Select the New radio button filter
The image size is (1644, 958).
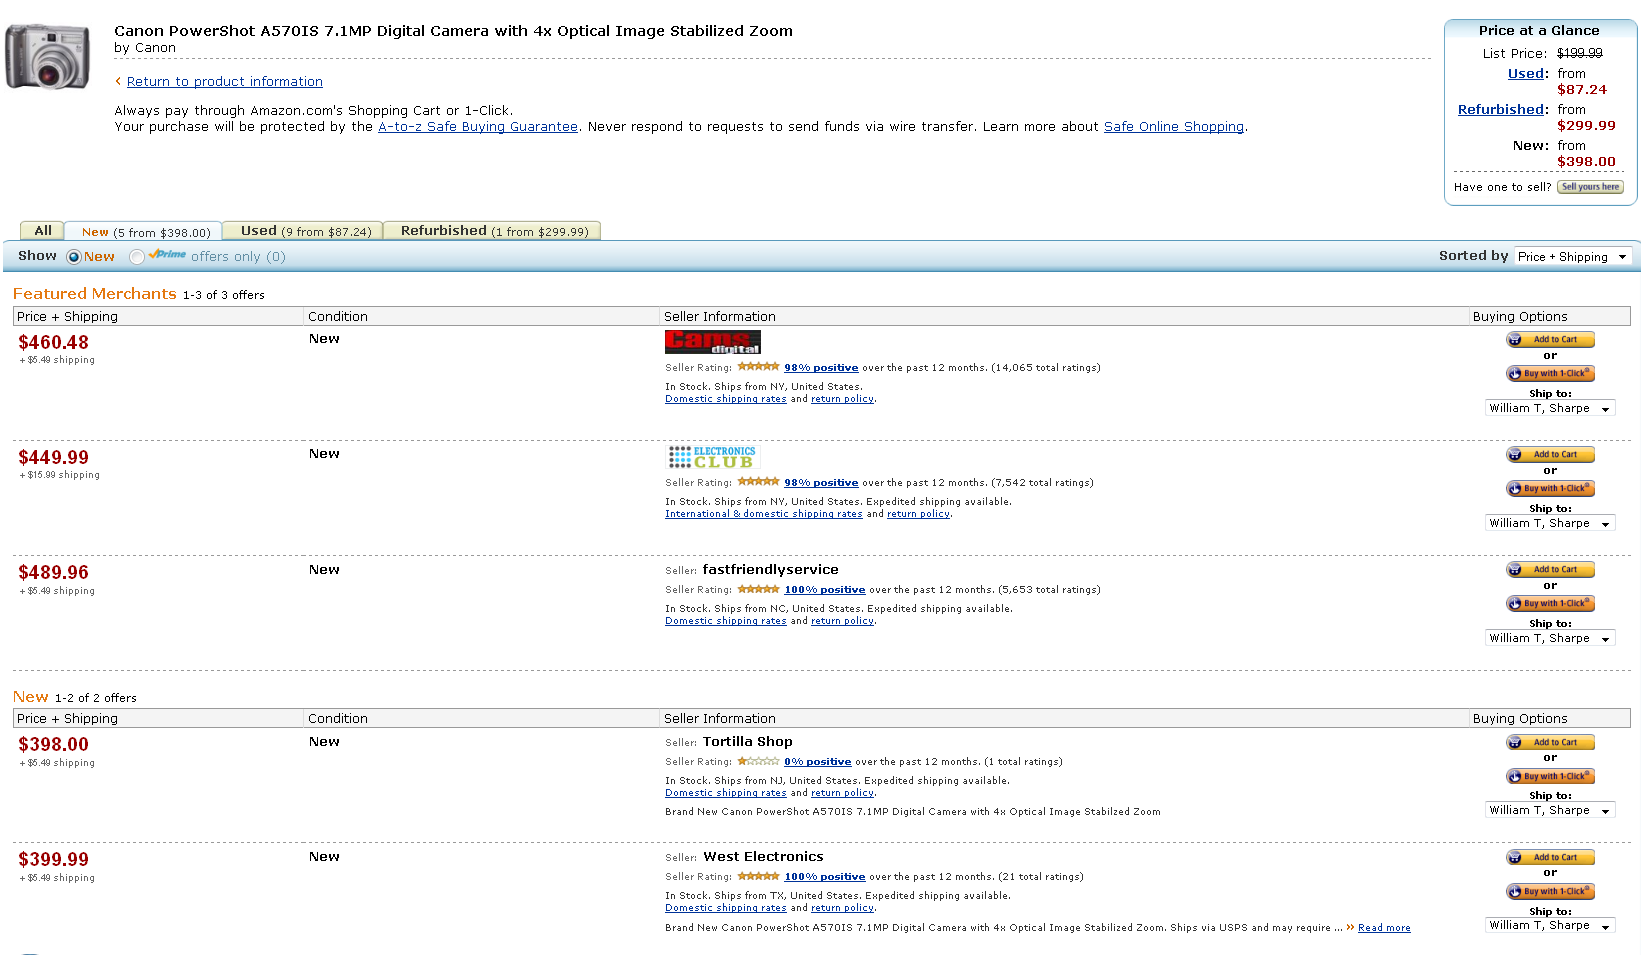click(x=74, y=257)
